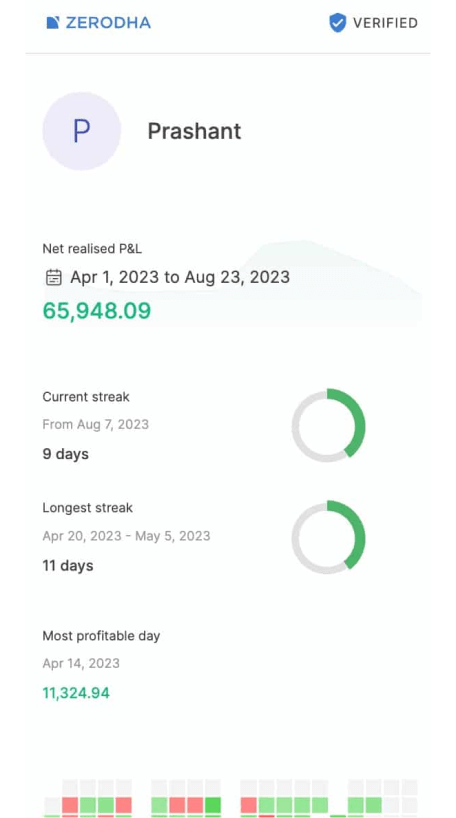
Task: Select the VERIFIED label text
Action: 385,23
